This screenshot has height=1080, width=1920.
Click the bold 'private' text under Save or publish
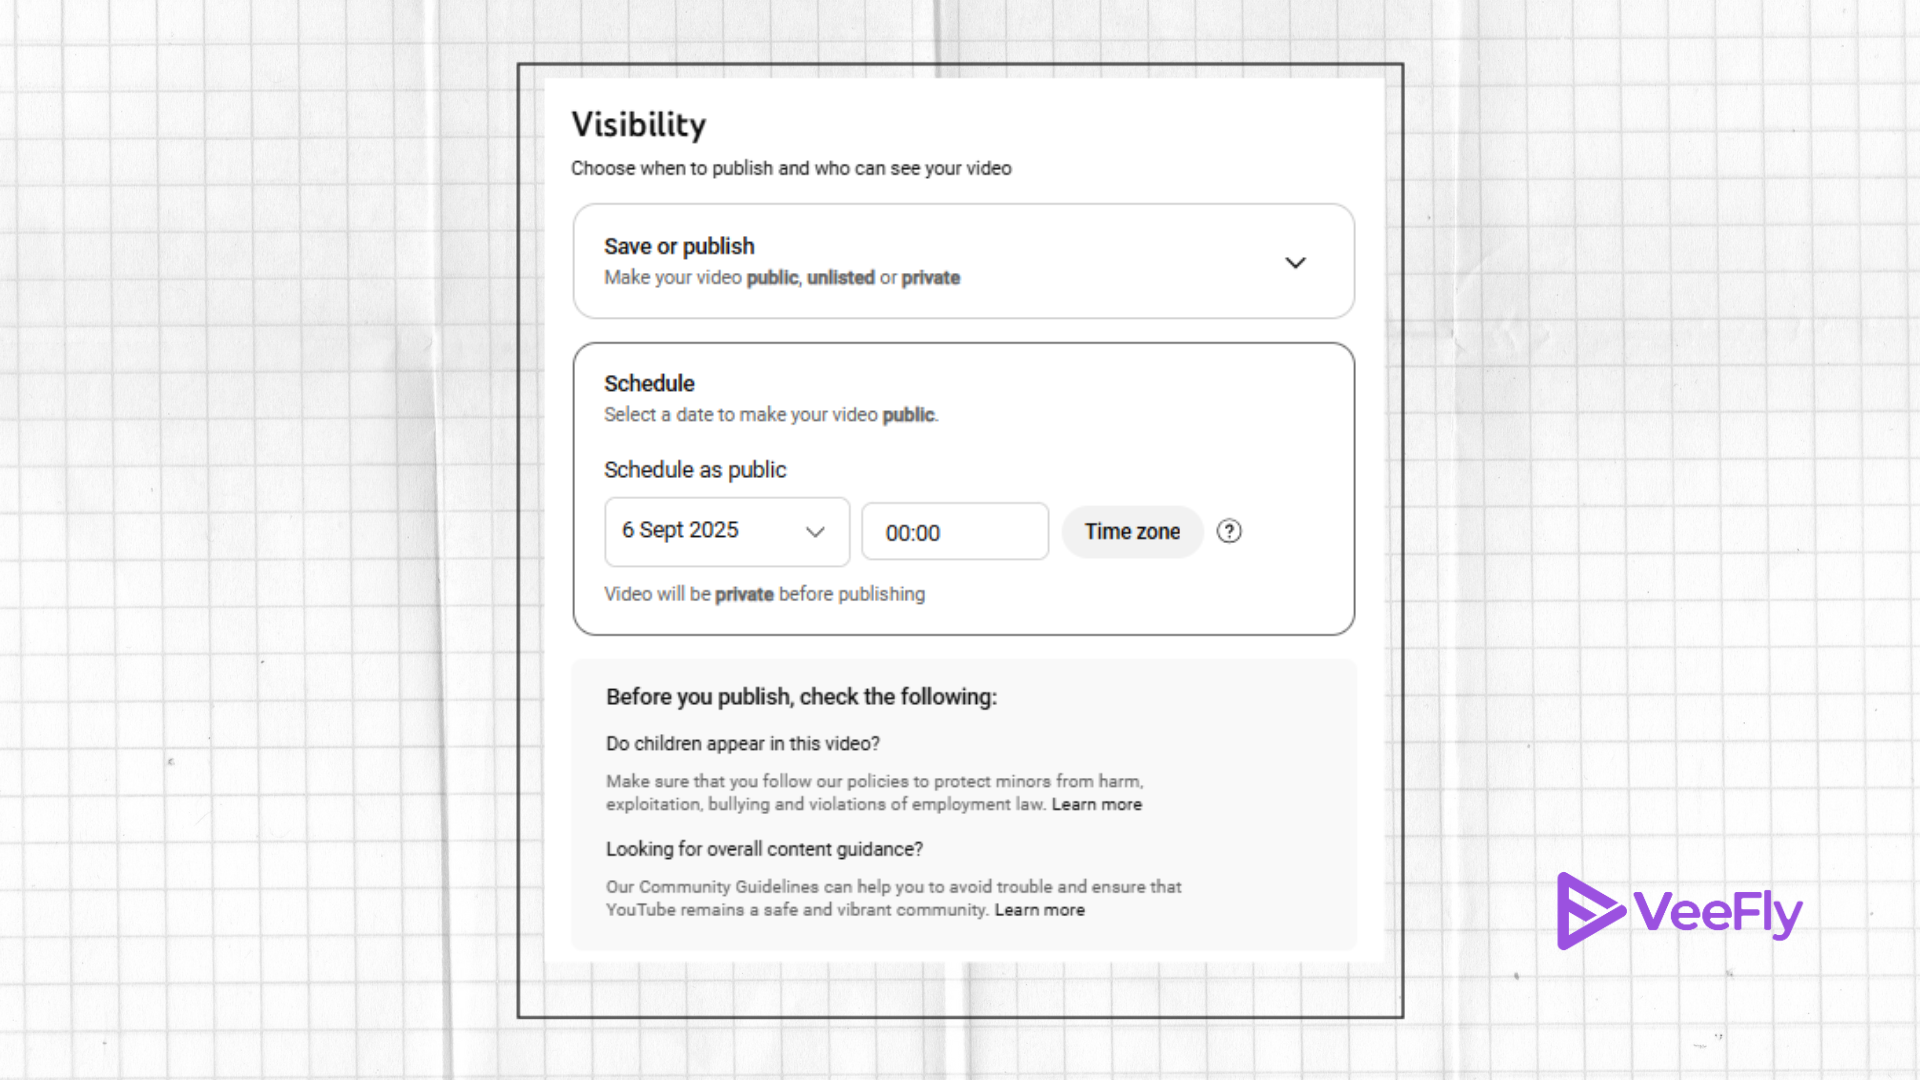pos(930,278)
